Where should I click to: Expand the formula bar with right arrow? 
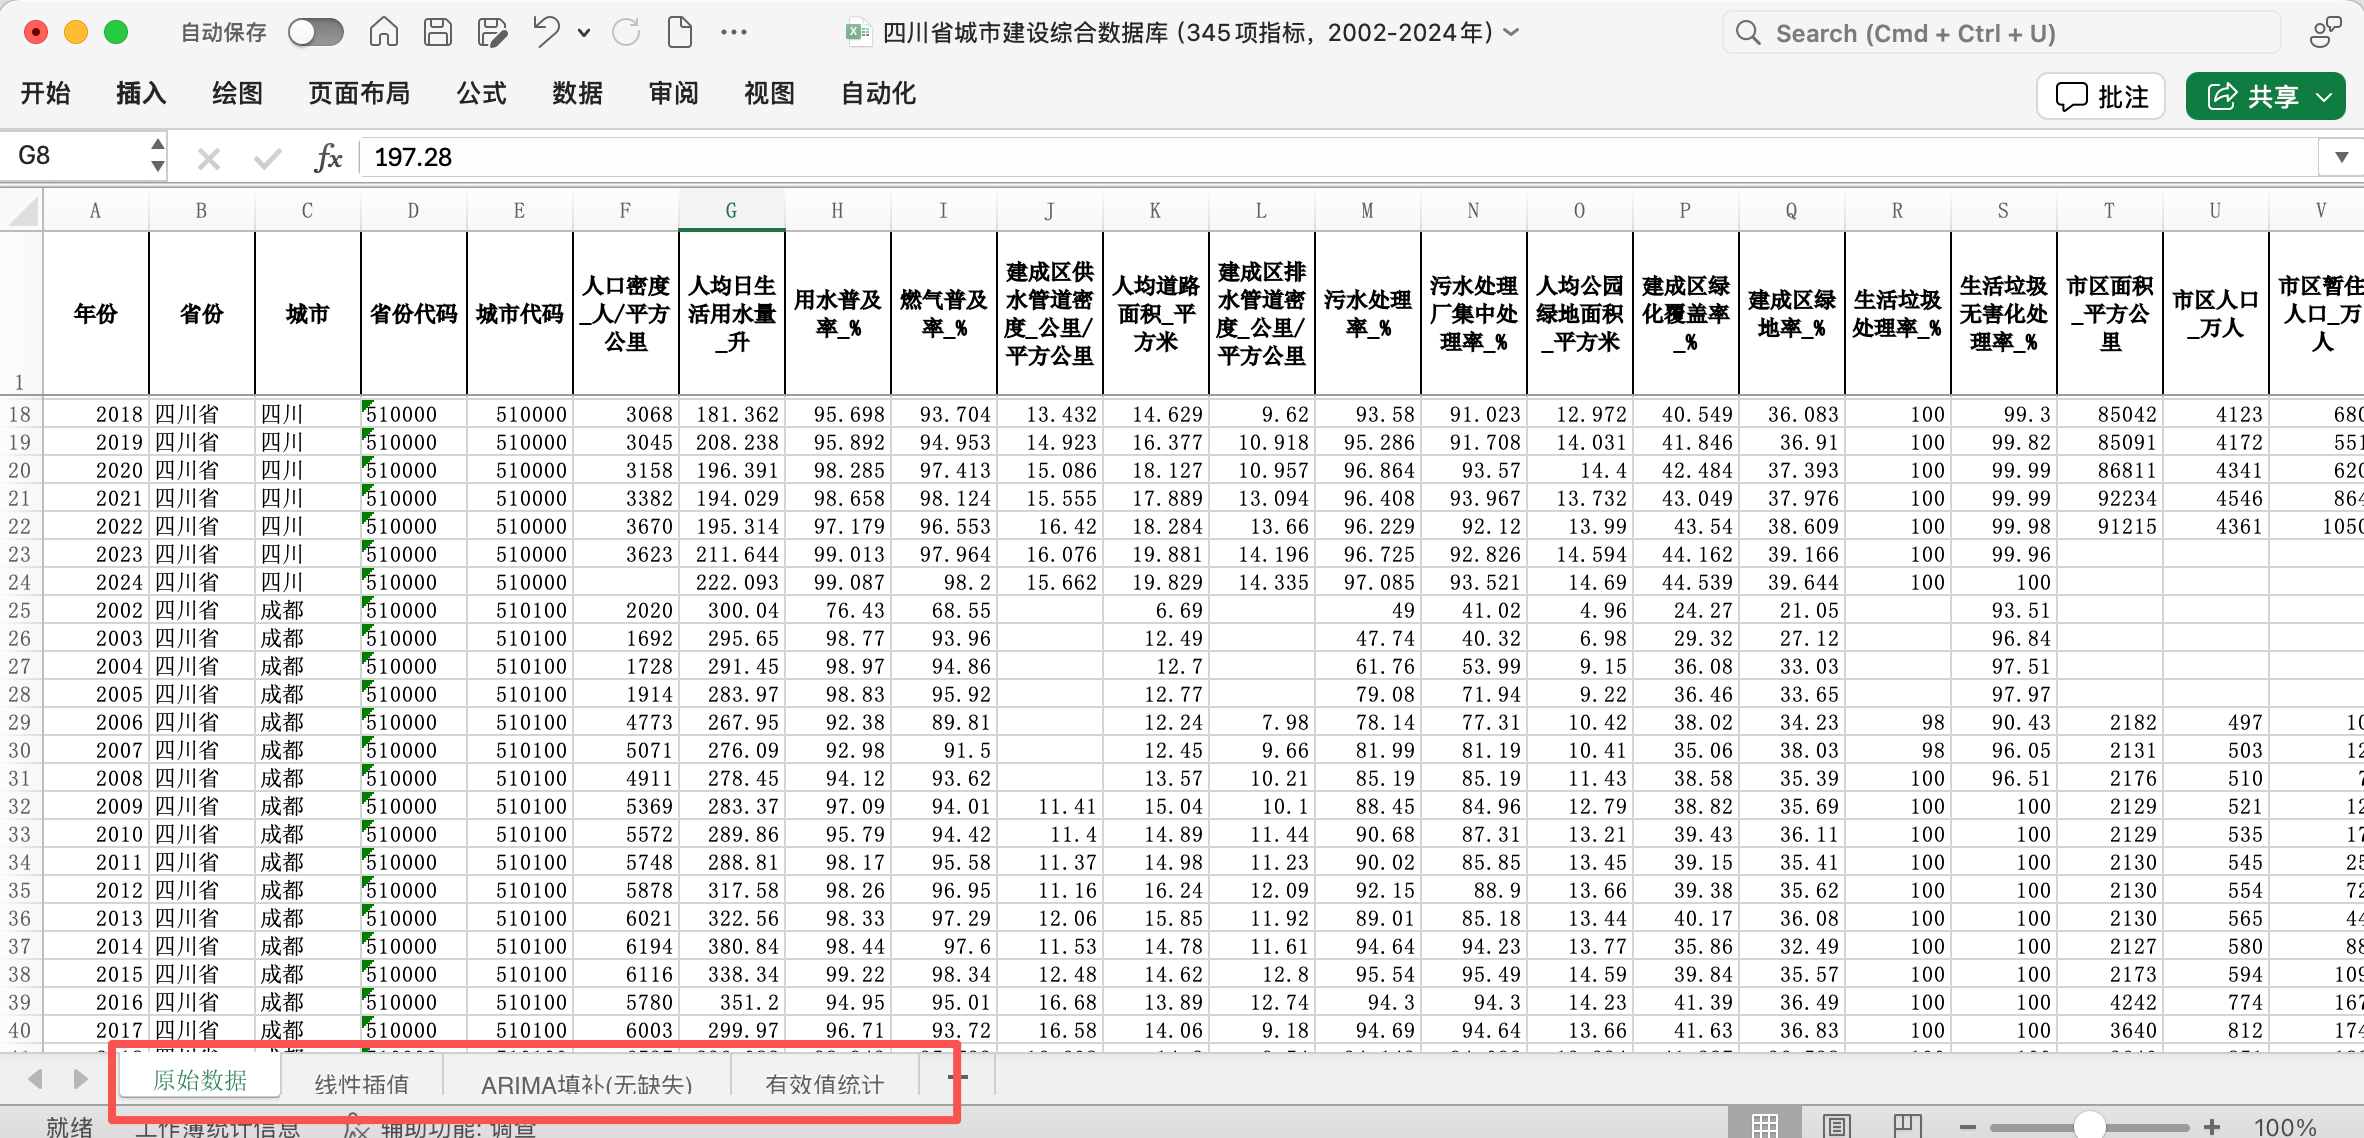(2341, 157)
